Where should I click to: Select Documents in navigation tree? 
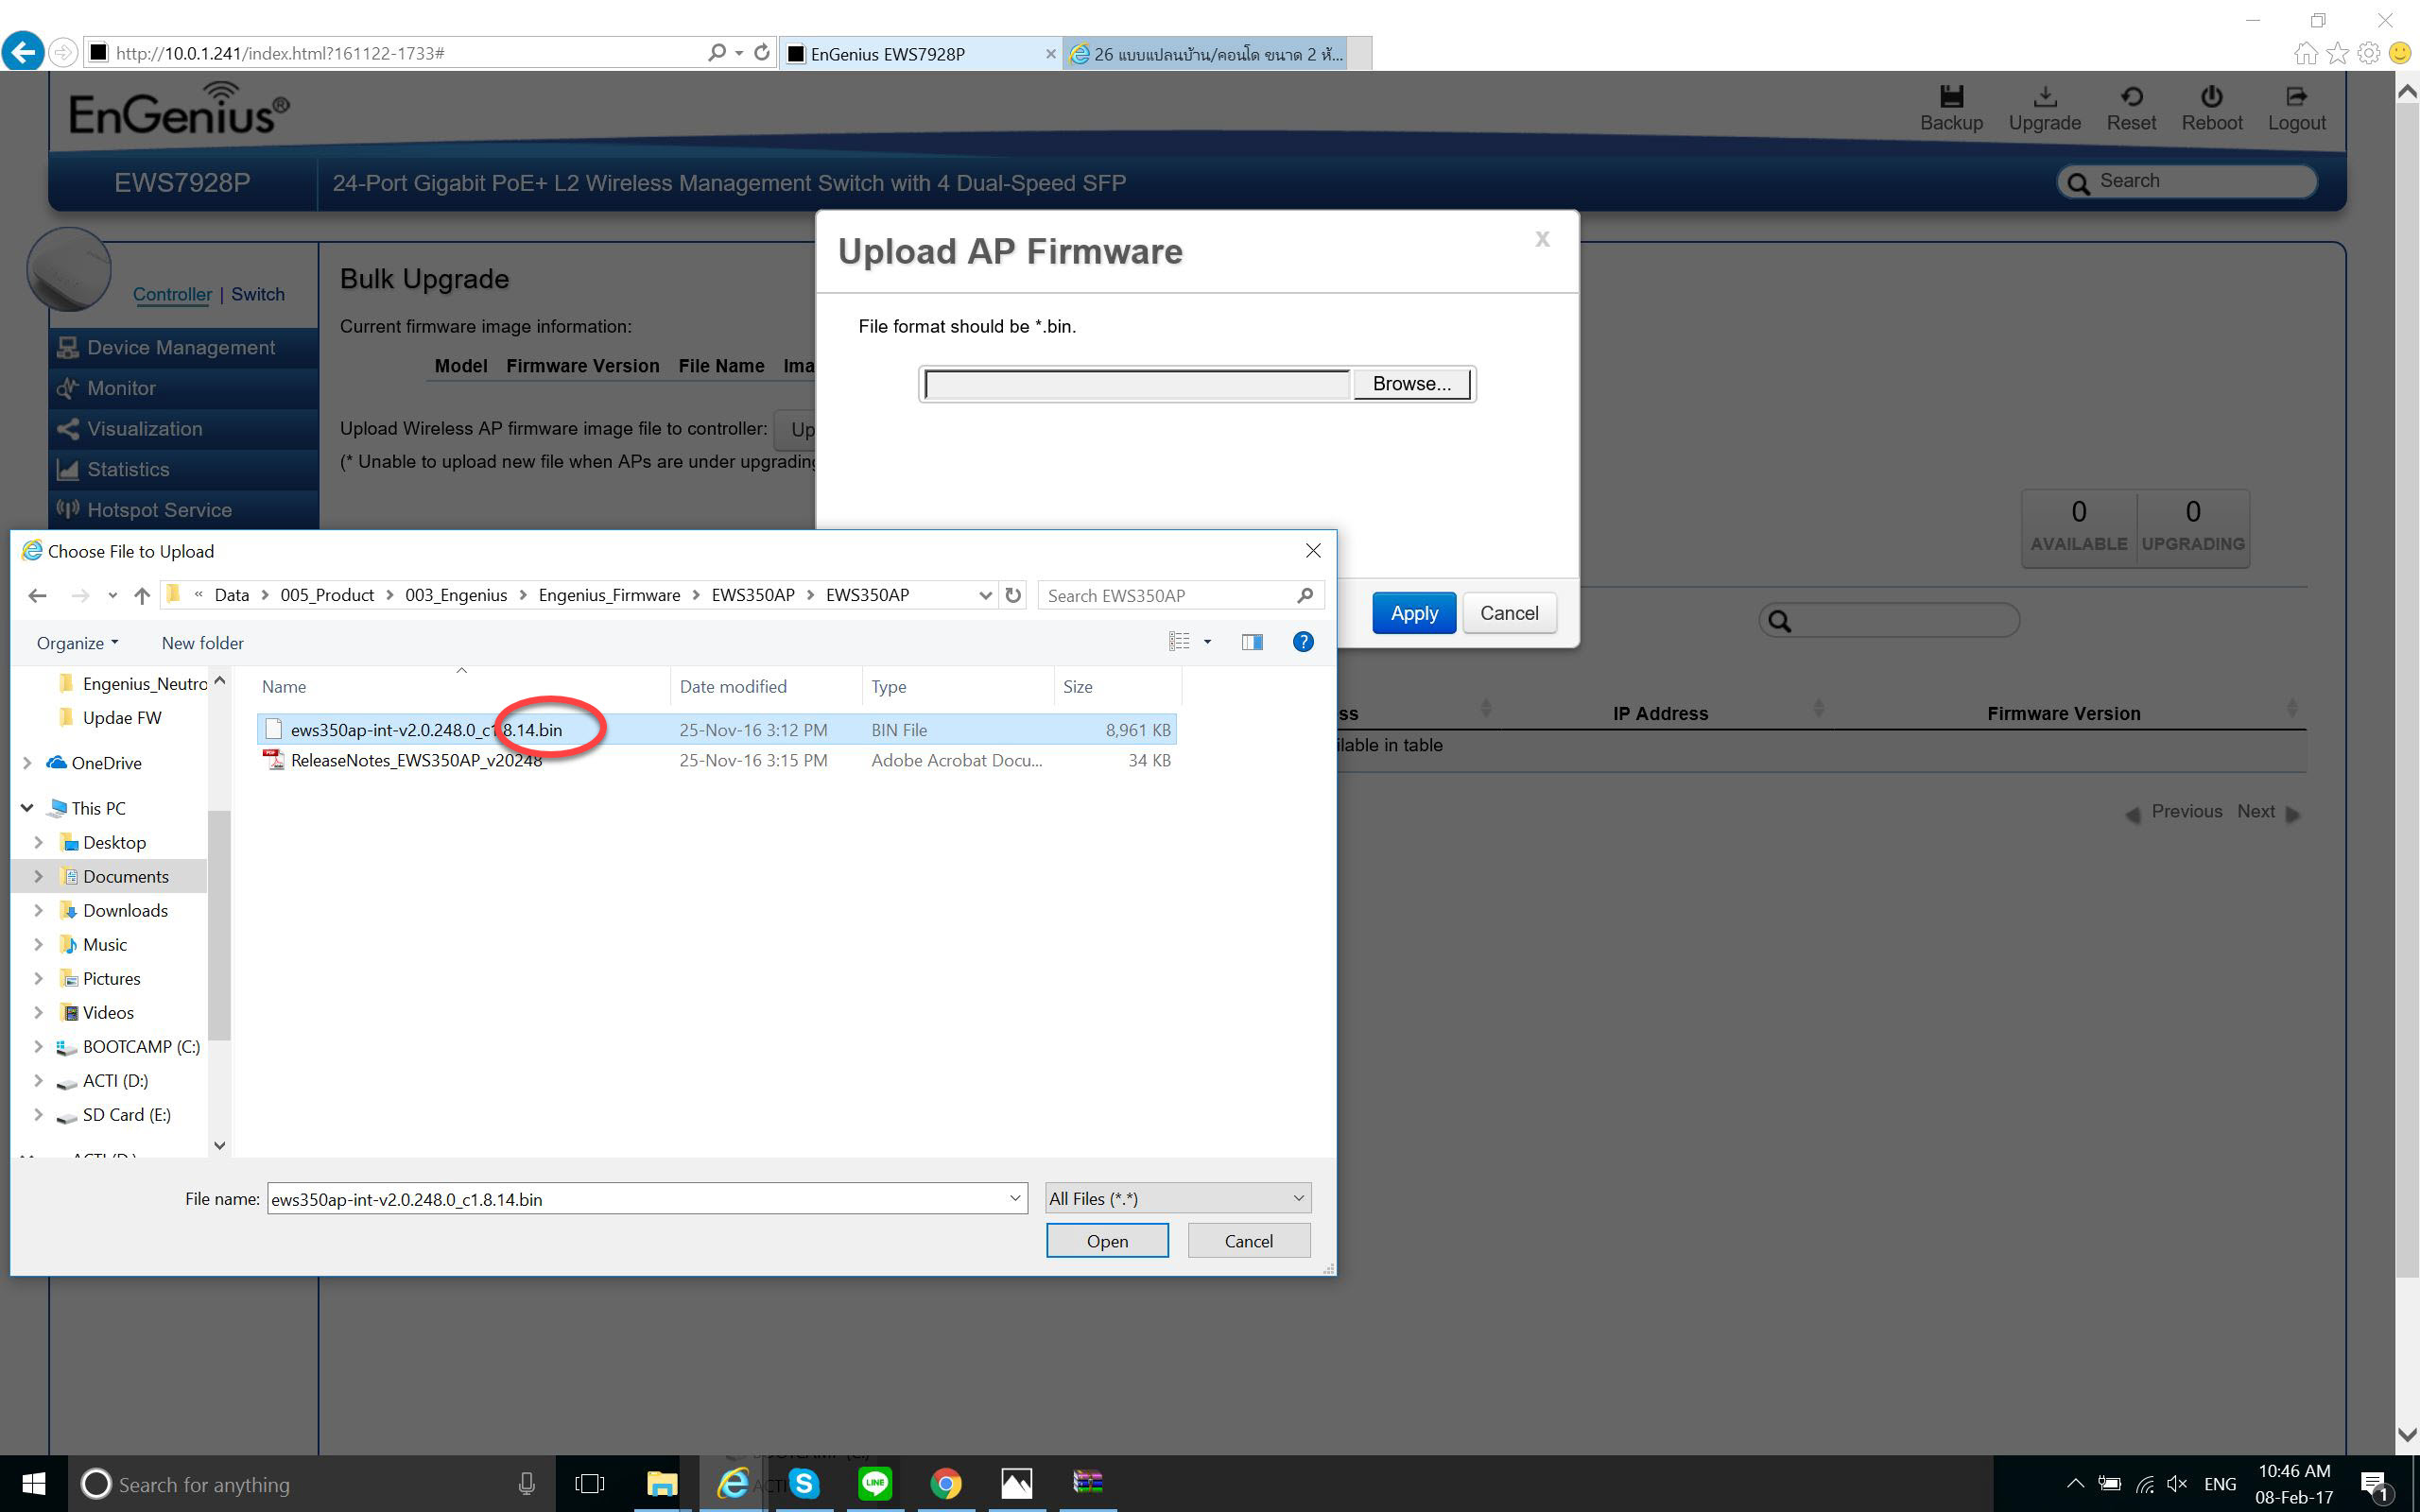point(125,877)
